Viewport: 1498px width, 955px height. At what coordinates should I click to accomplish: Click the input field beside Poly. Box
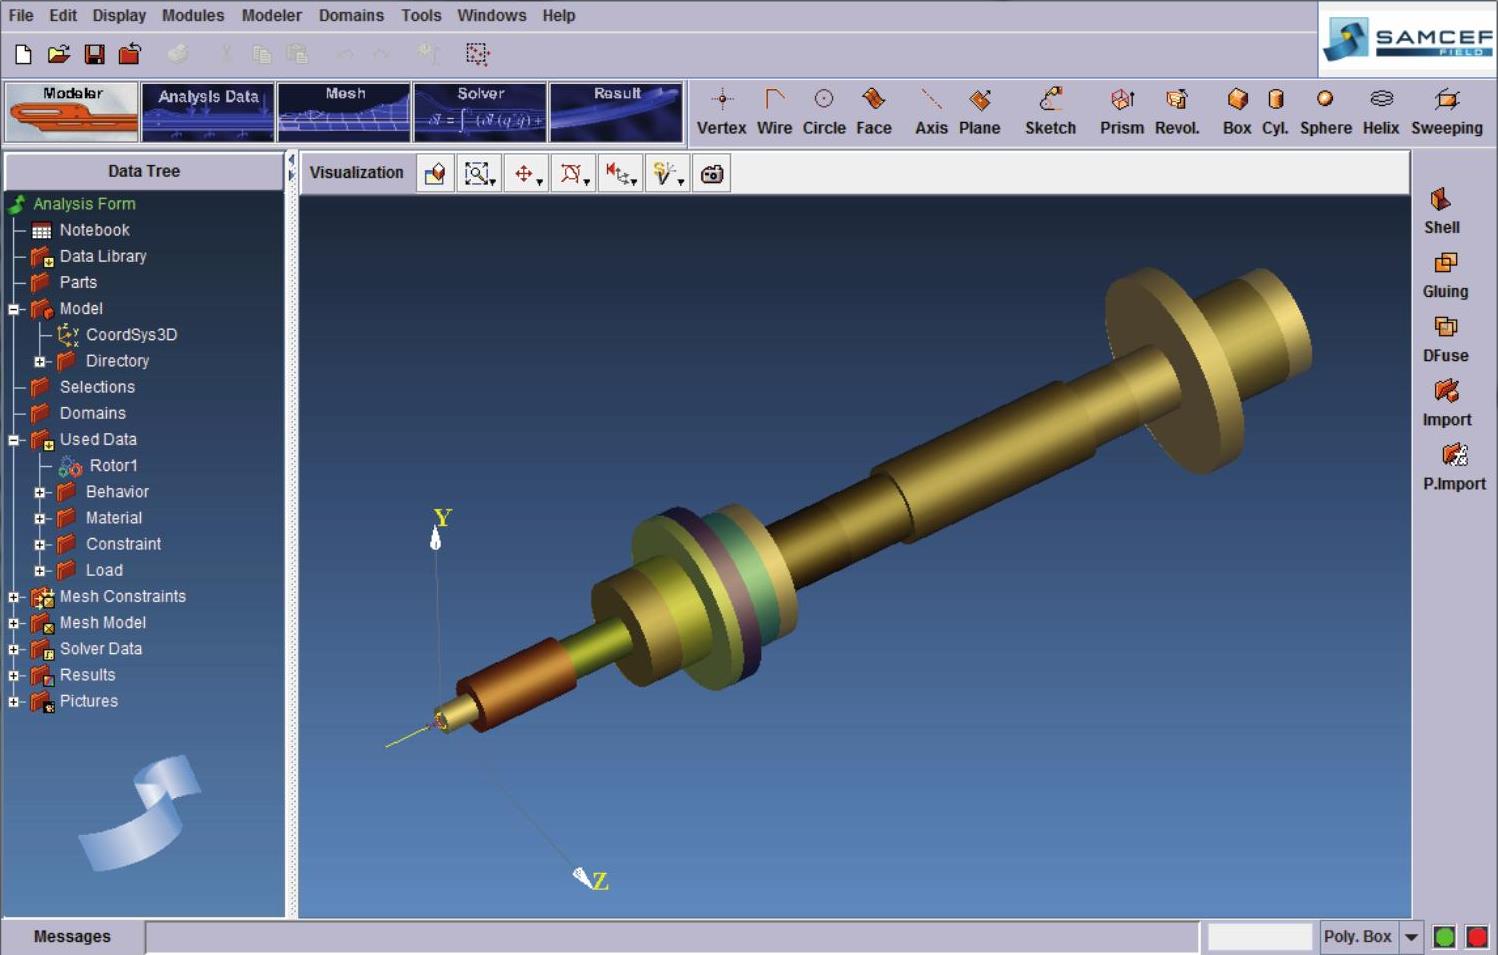(x=1259, y=937)
